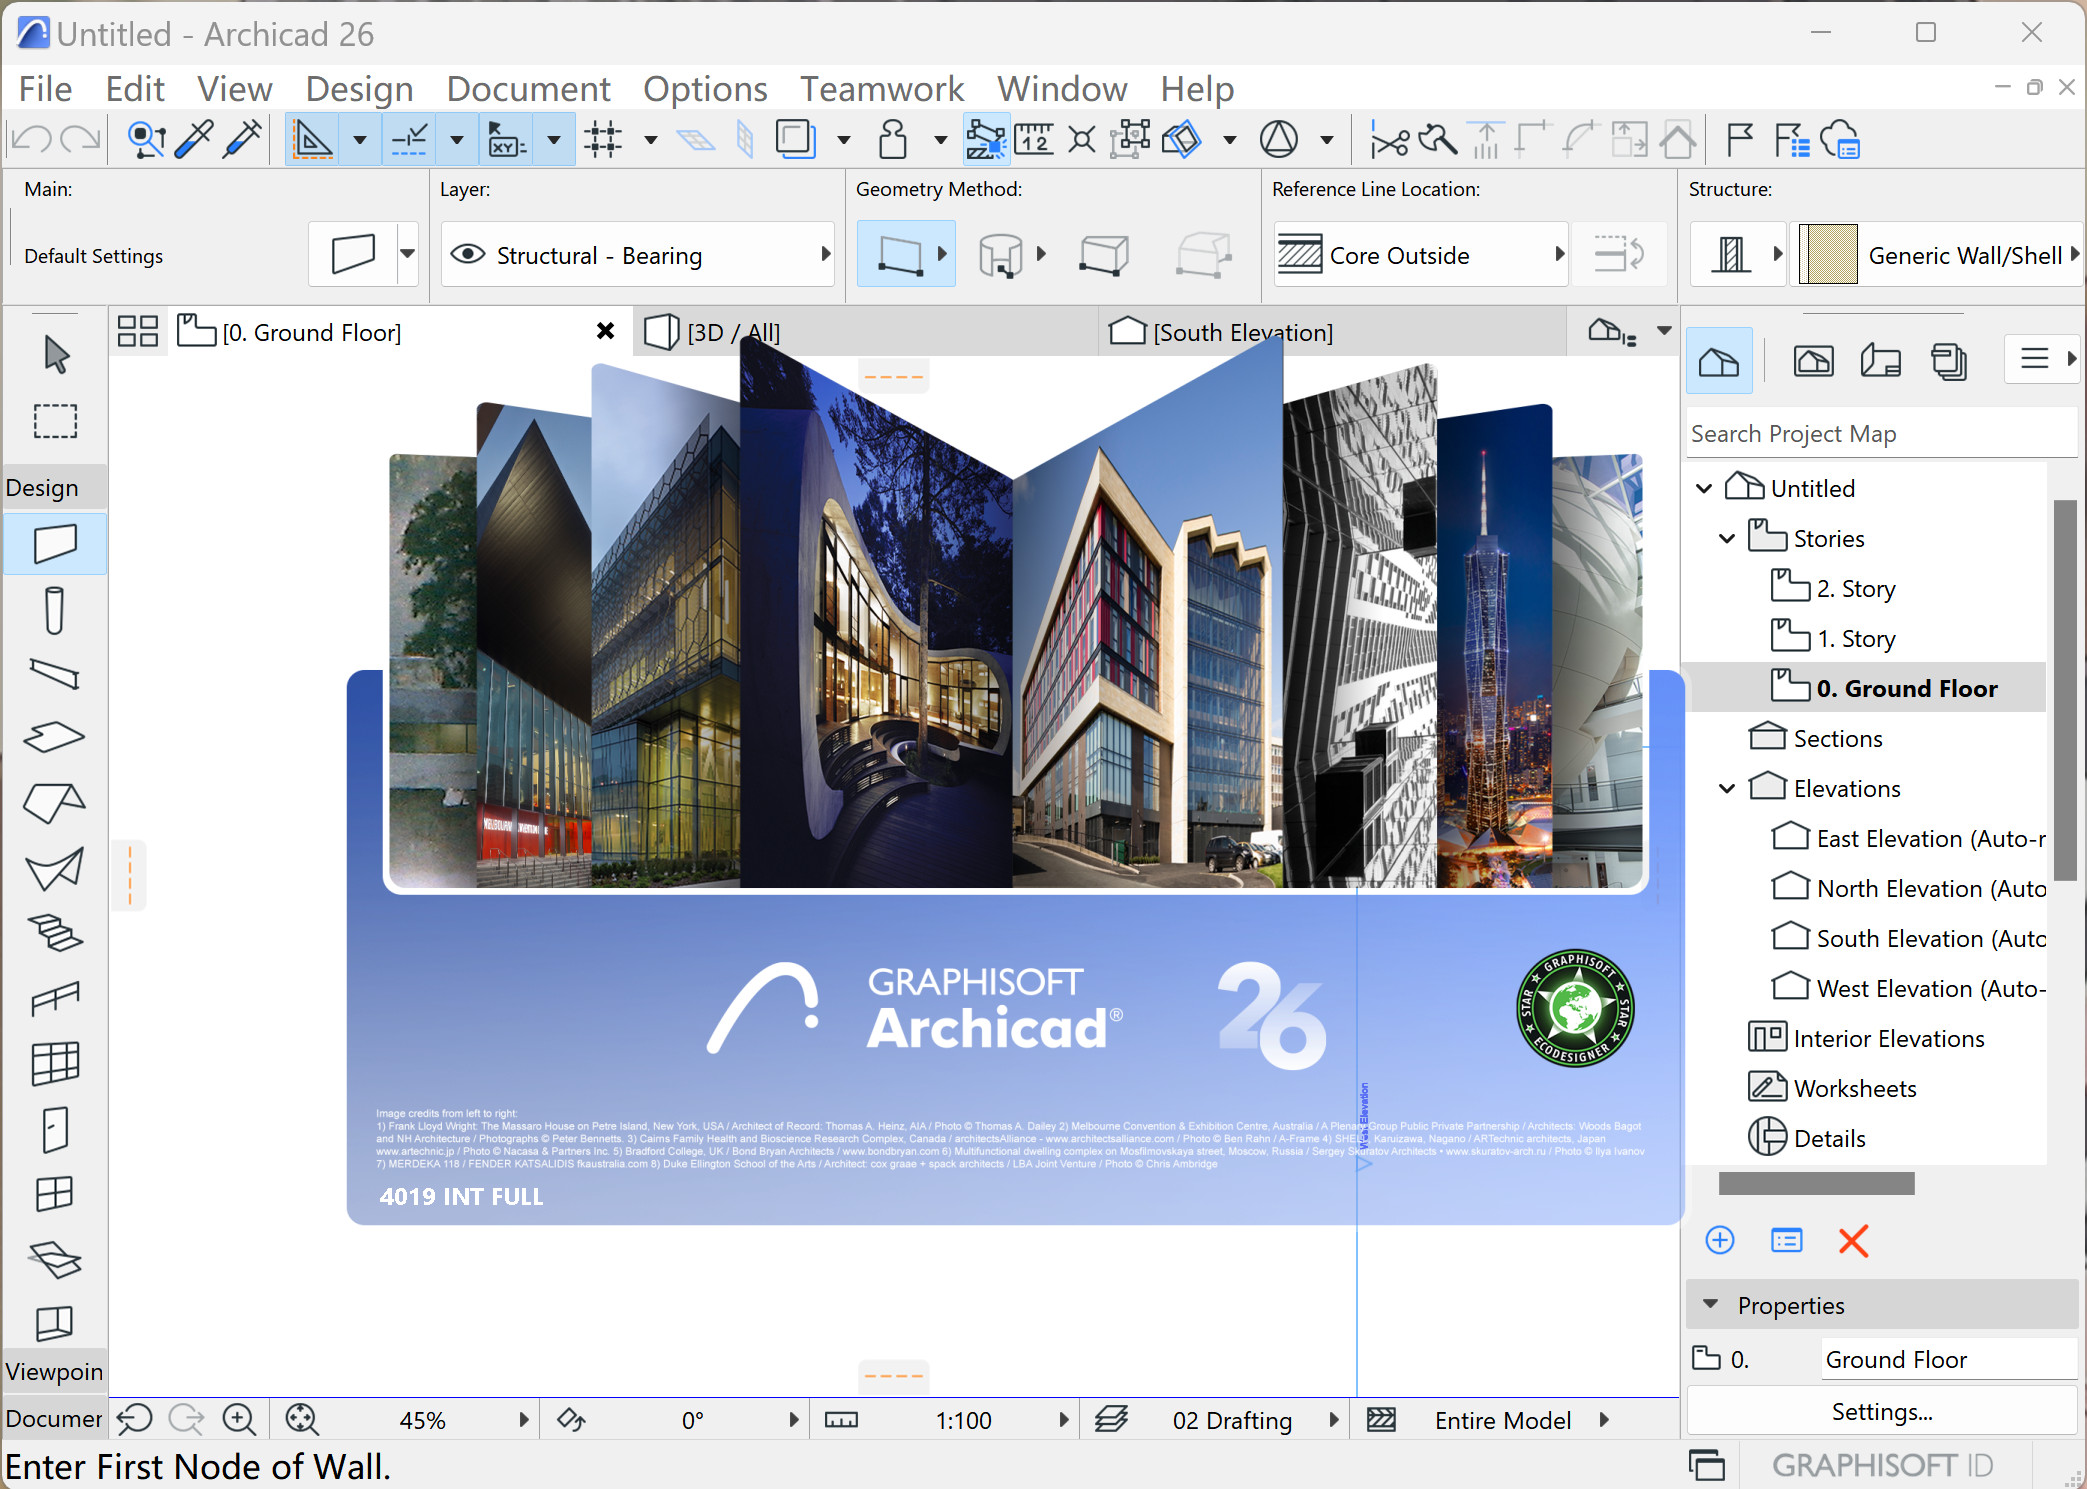The image size is (2087, 1489).
Task: Open the Publisher Sets icon in Navigator
Action: [x=1948, y=360]
